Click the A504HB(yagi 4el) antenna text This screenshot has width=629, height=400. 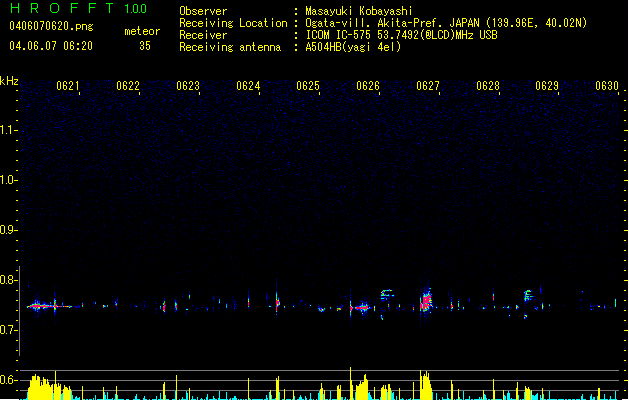coord(353,47)
